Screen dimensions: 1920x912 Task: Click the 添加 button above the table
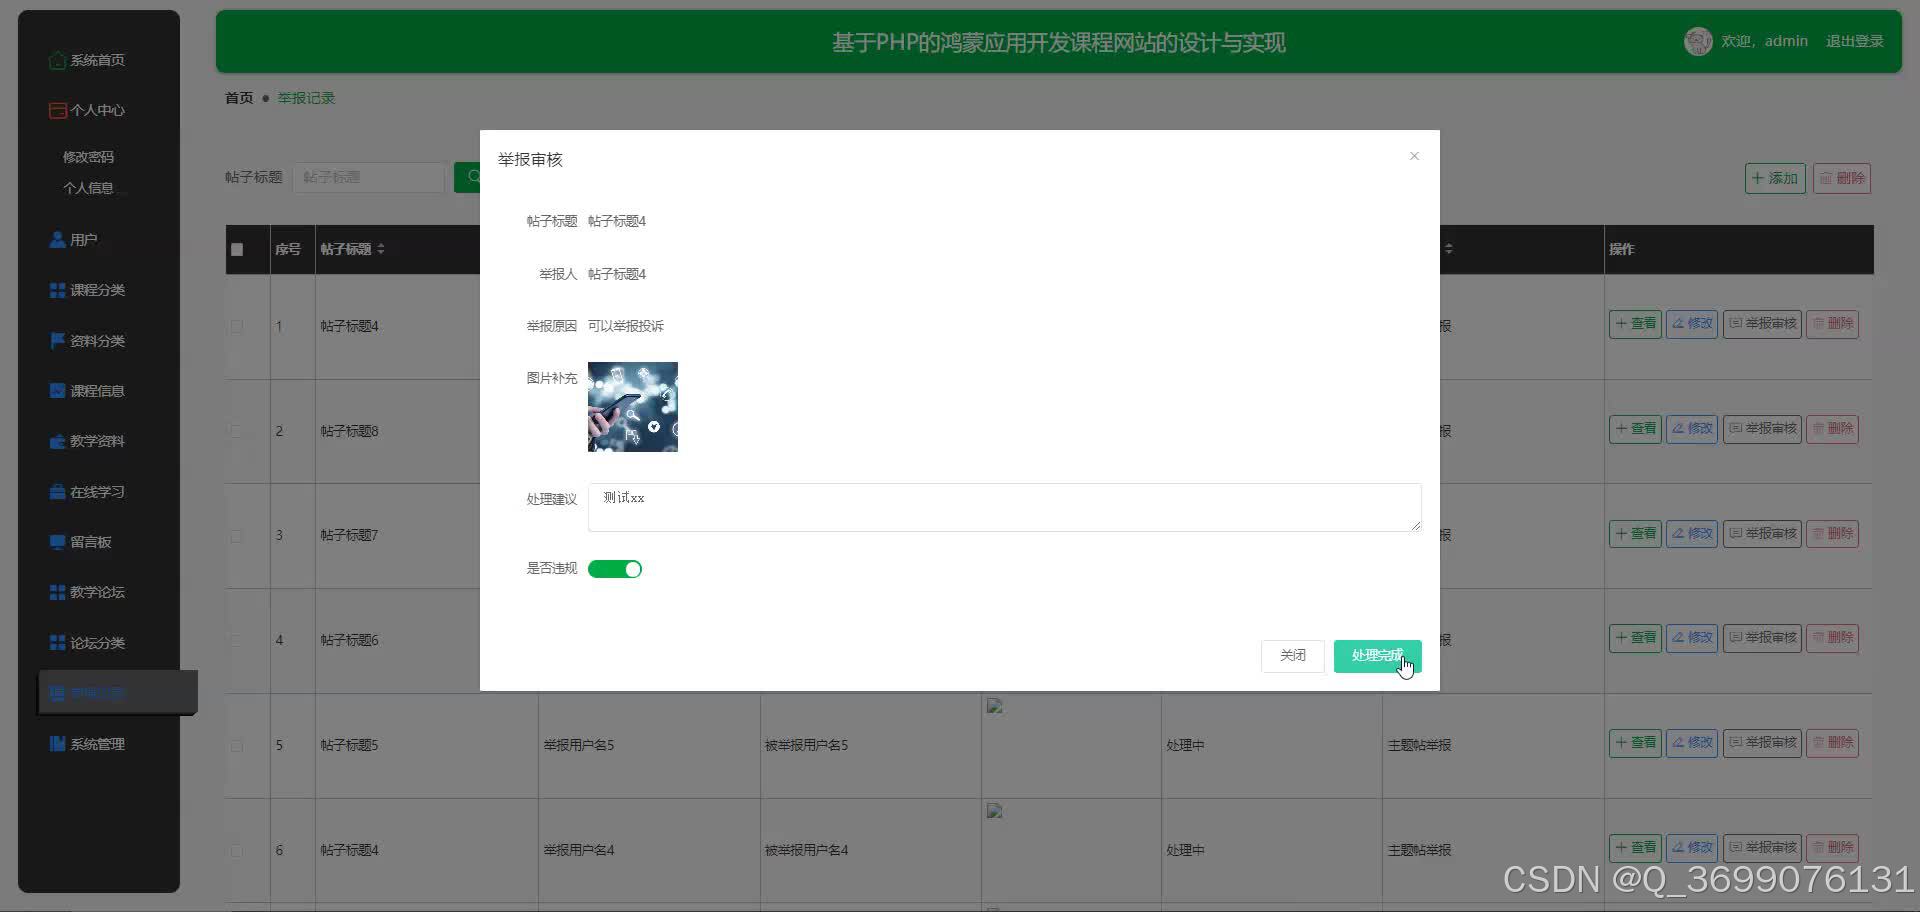click(1775, 178)
